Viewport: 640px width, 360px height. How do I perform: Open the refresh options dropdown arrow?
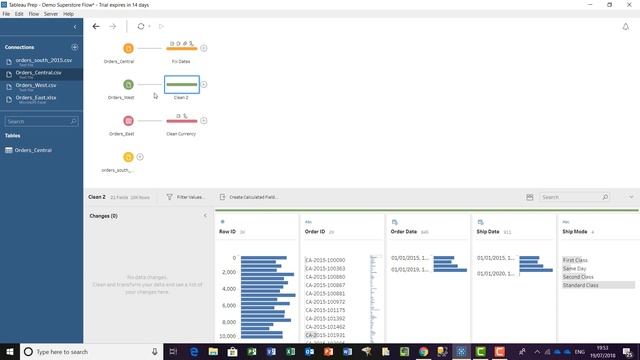point(149,27)
